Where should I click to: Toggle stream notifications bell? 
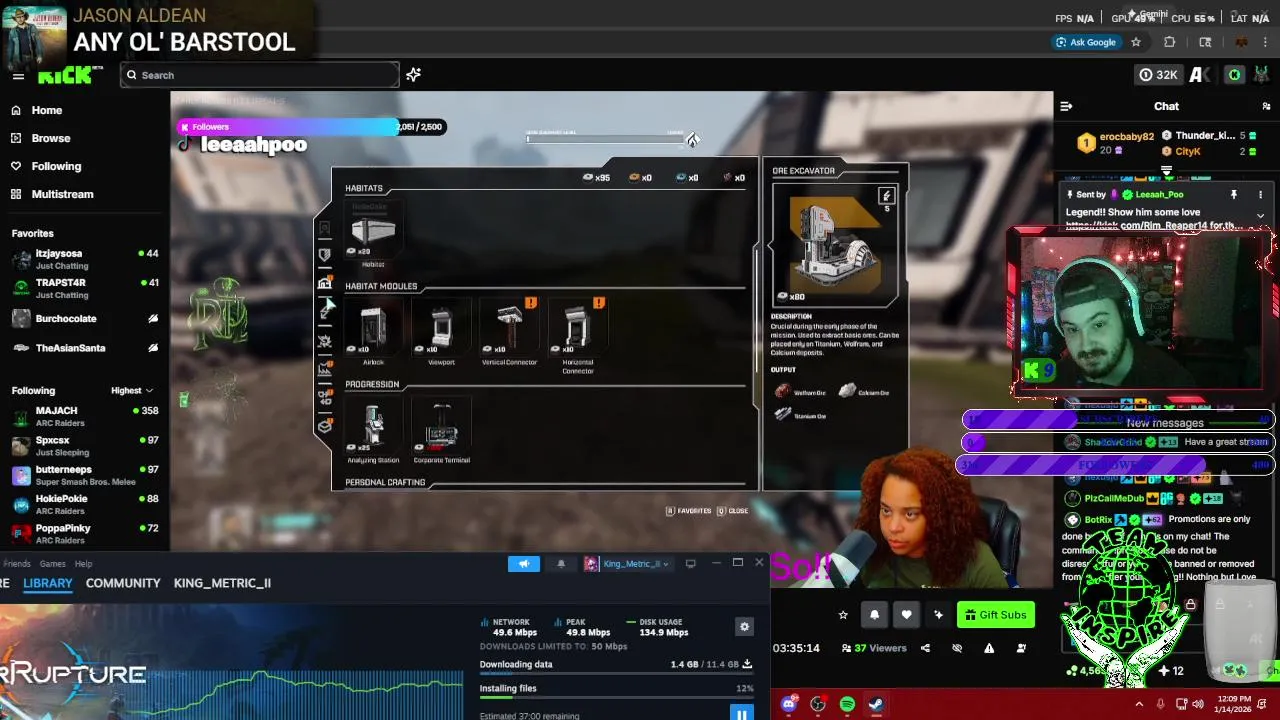875,615
